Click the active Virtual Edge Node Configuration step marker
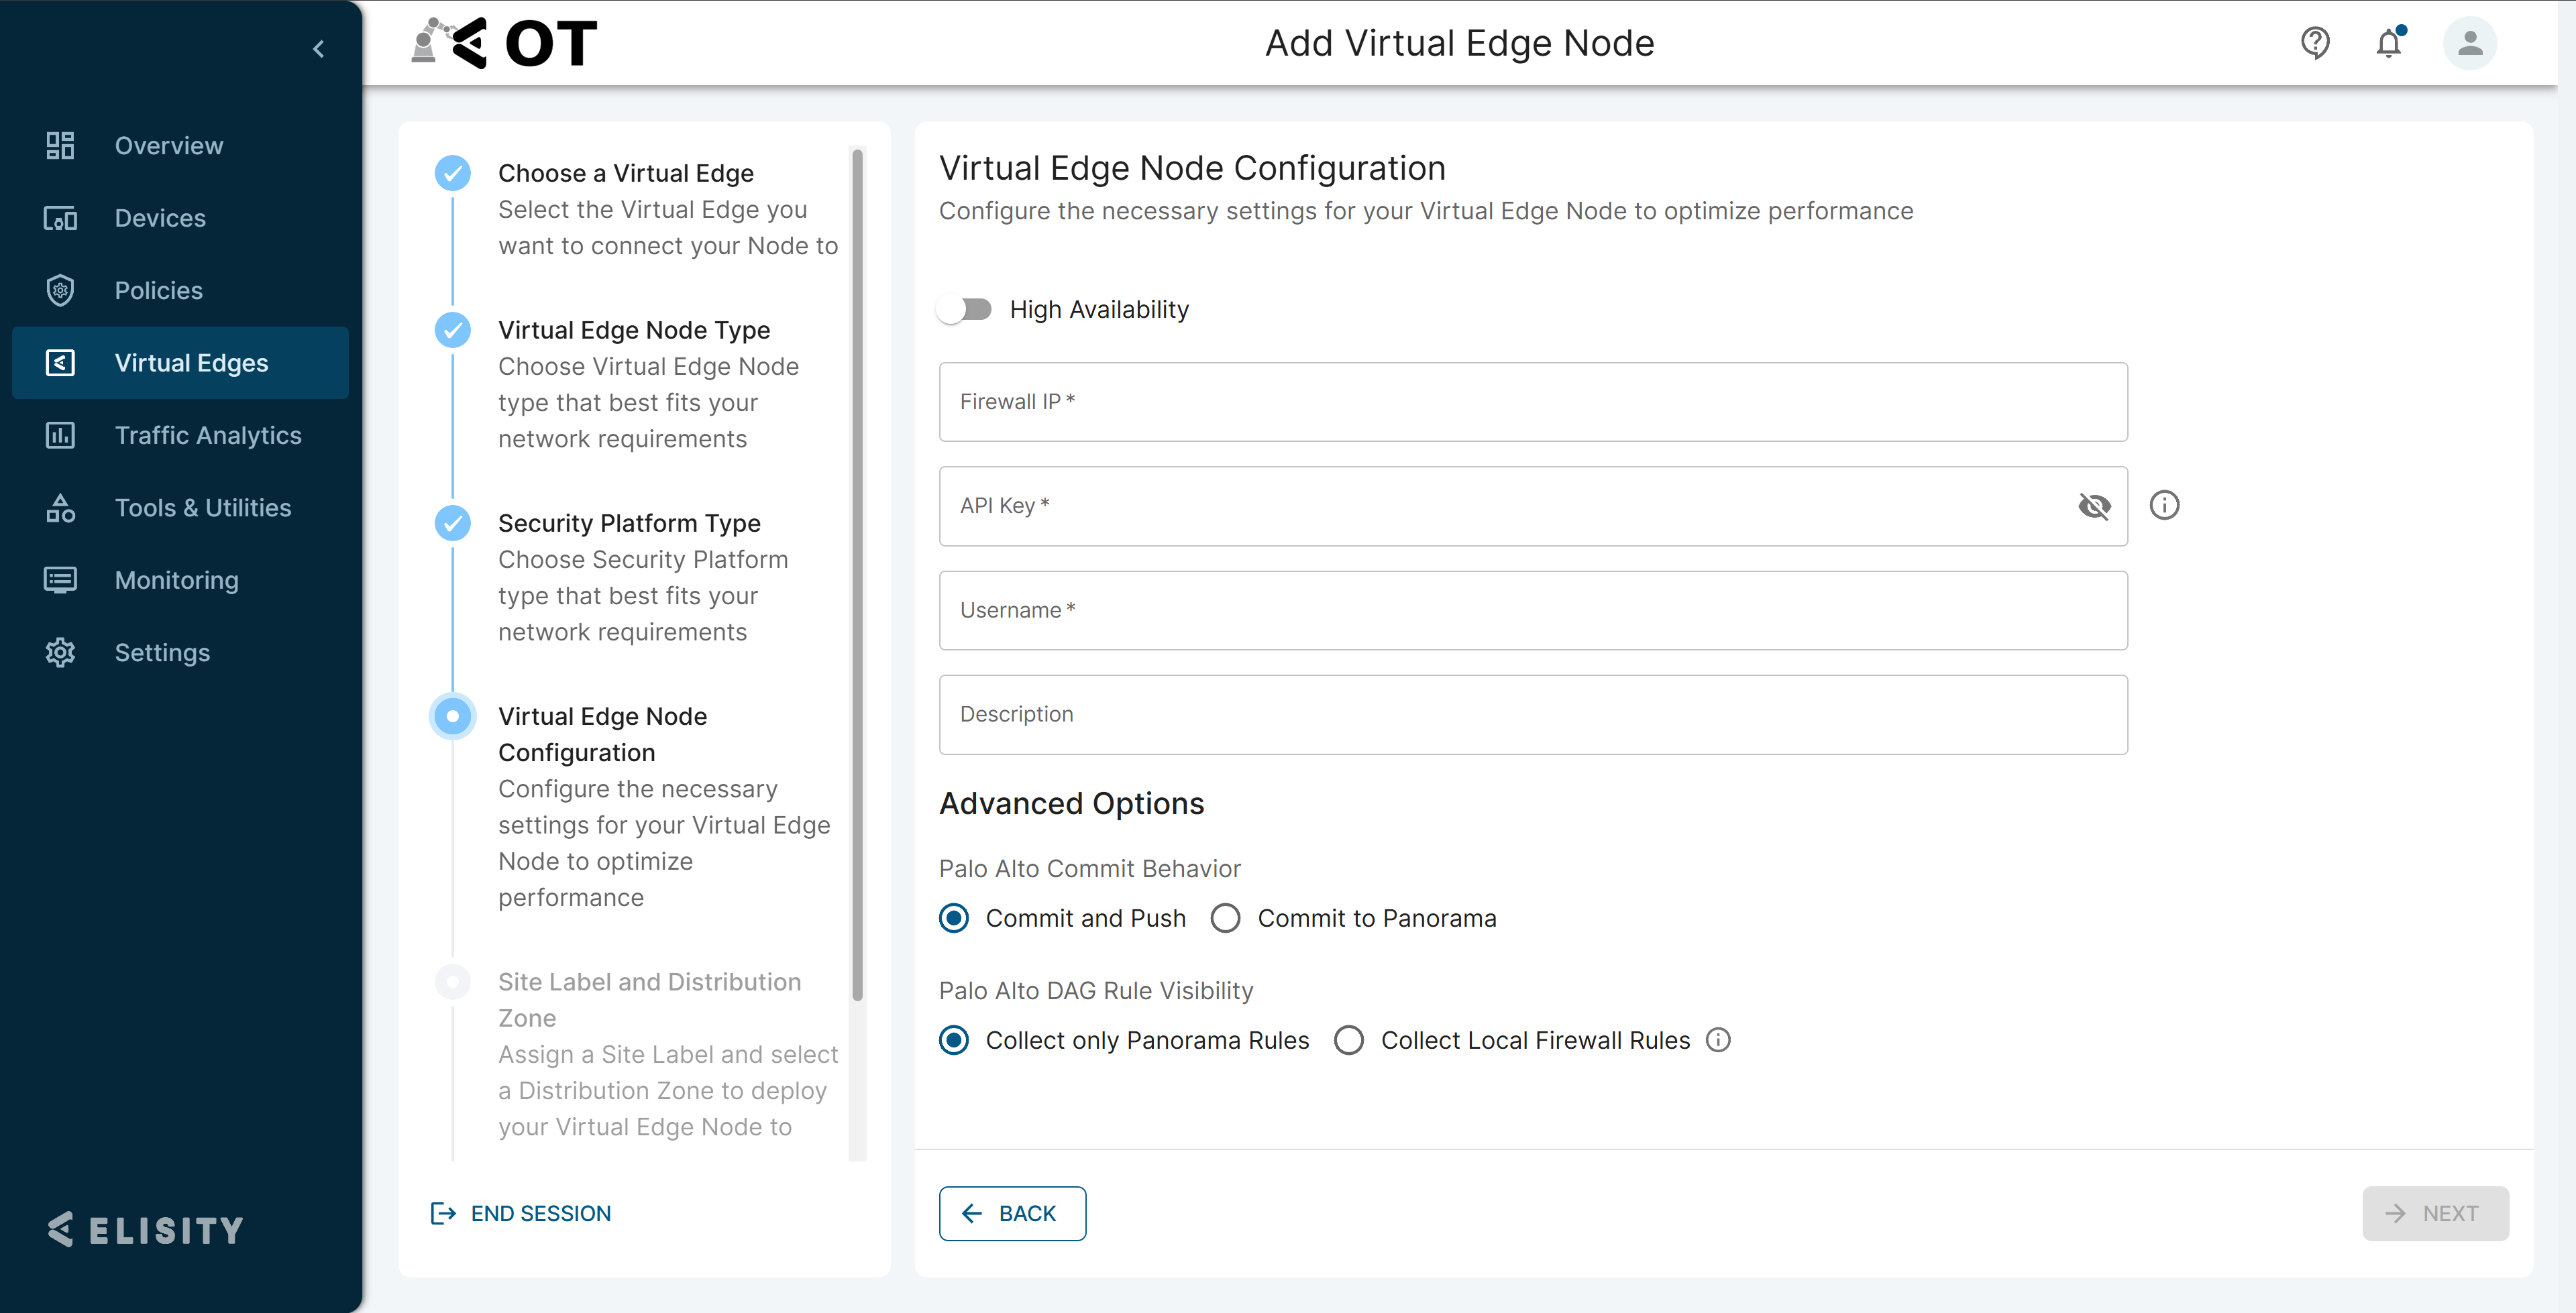 (453, 716)
